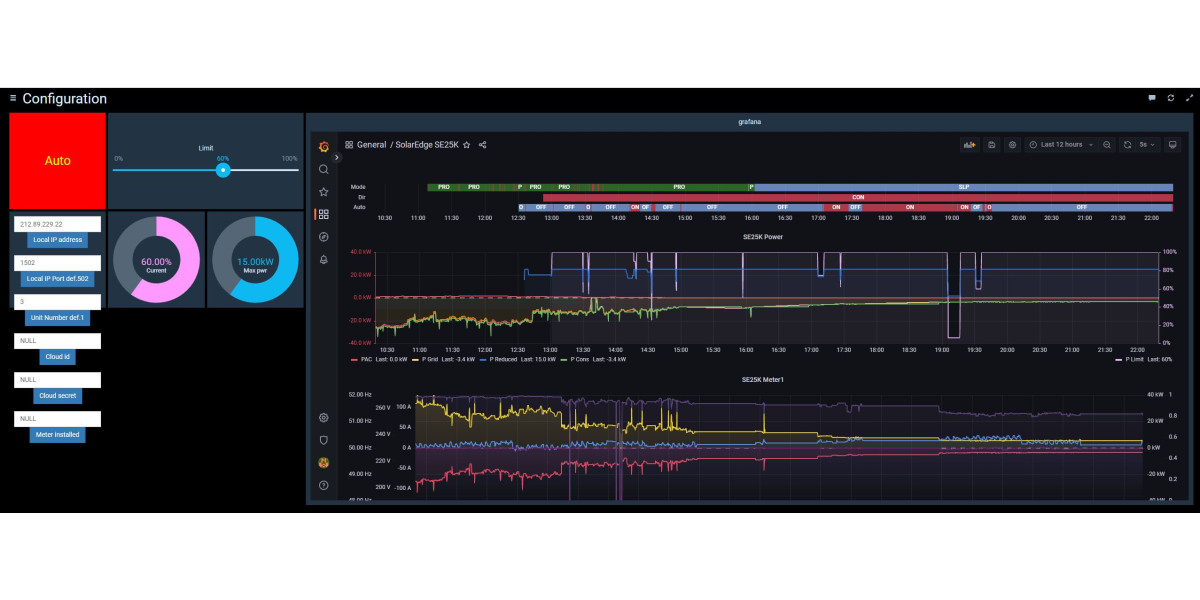Click the Cloud id button
This screenshot has height=600, width=1200.
point(58,357)
